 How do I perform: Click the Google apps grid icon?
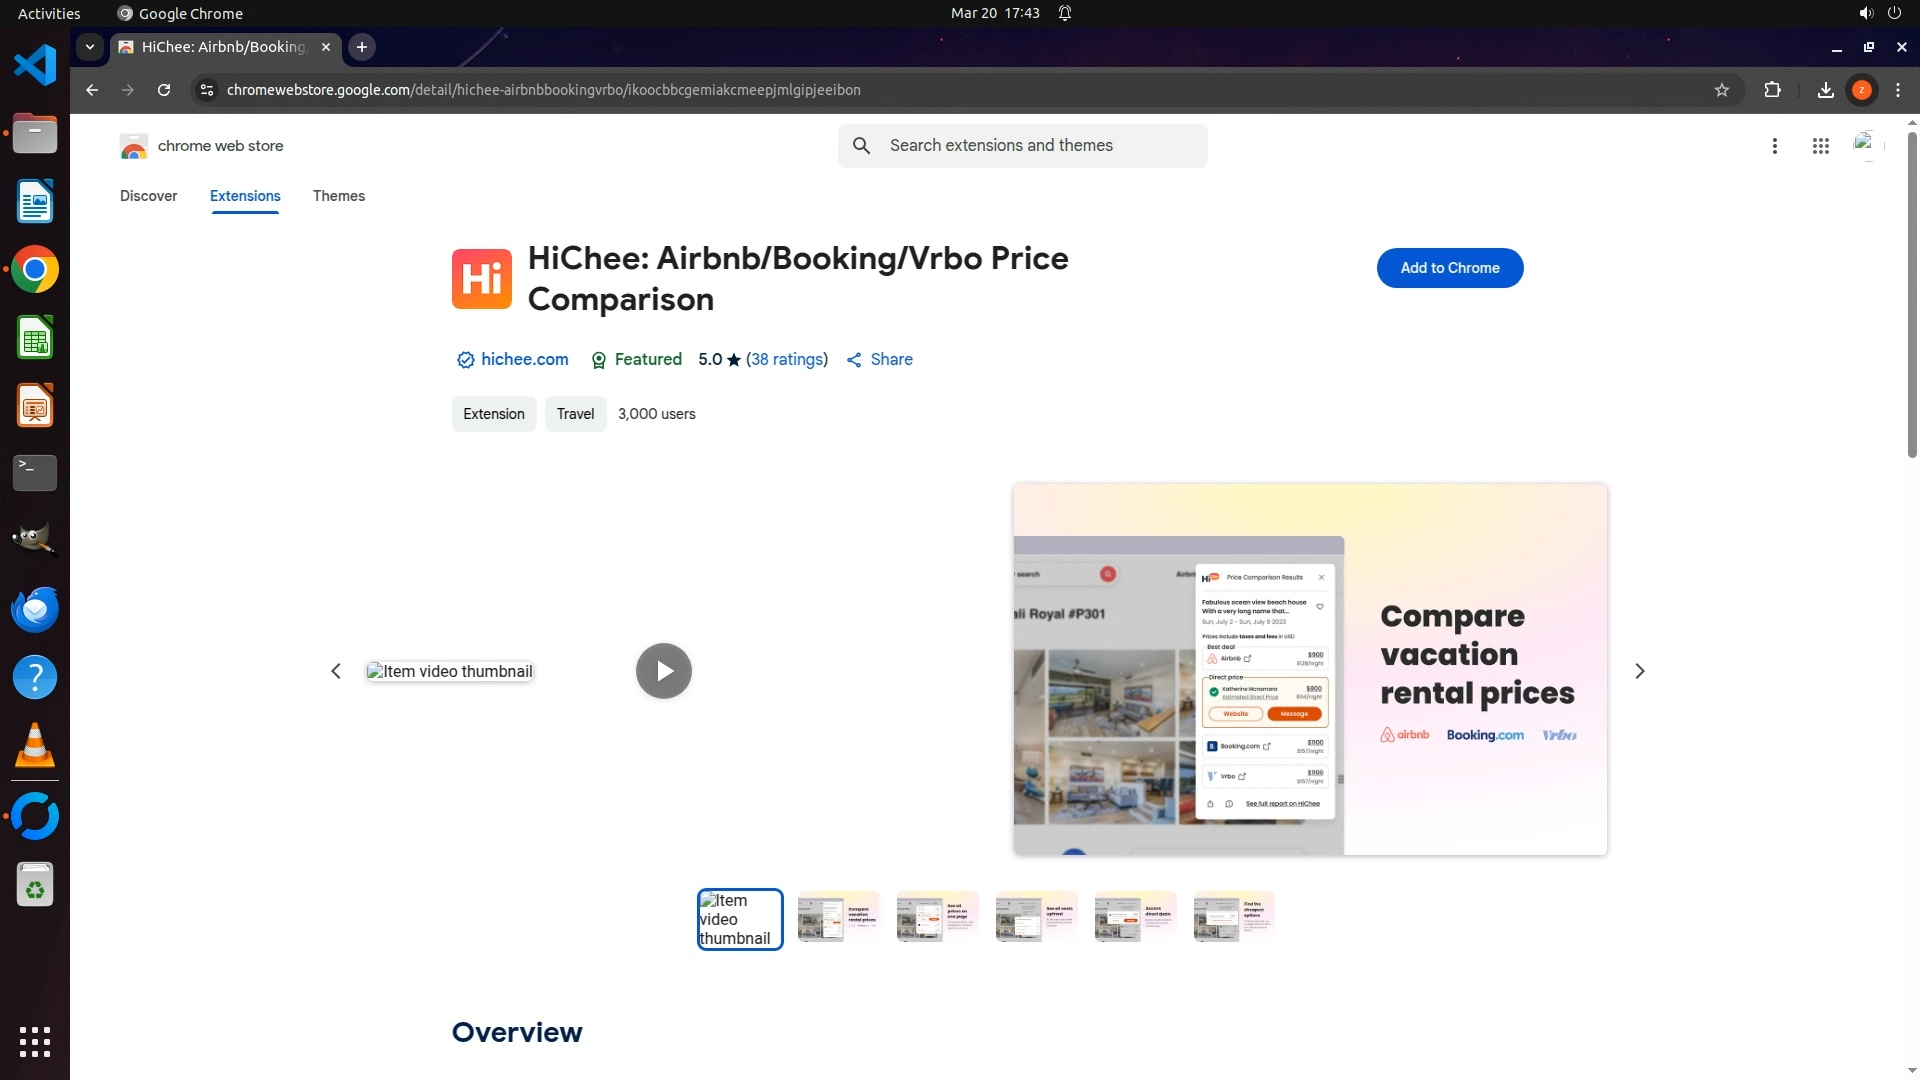pos(1820,146)
